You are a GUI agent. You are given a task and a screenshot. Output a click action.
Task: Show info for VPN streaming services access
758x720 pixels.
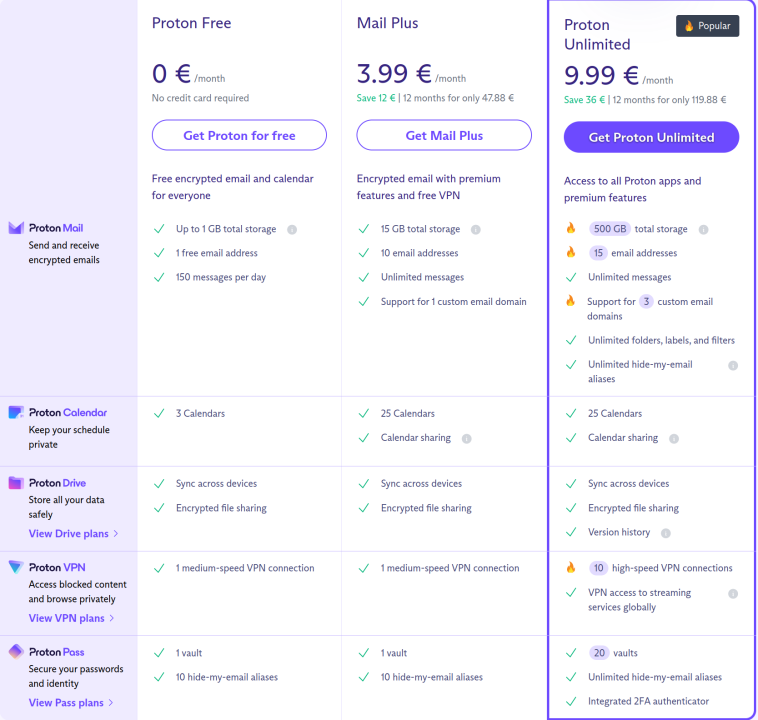[x=733, y=593]
